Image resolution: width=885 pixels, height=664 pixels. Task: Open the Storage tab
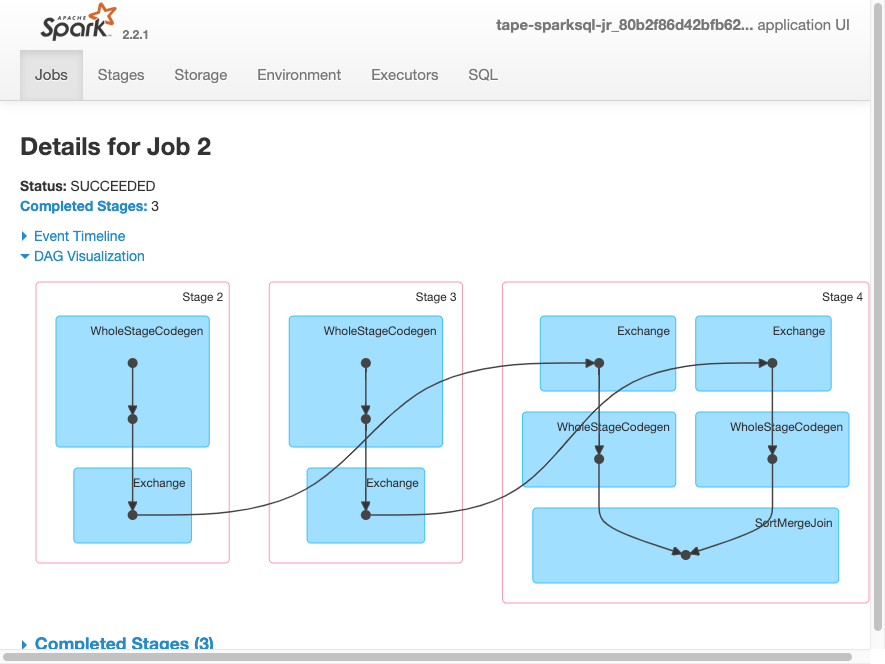[x=200, y=74]
